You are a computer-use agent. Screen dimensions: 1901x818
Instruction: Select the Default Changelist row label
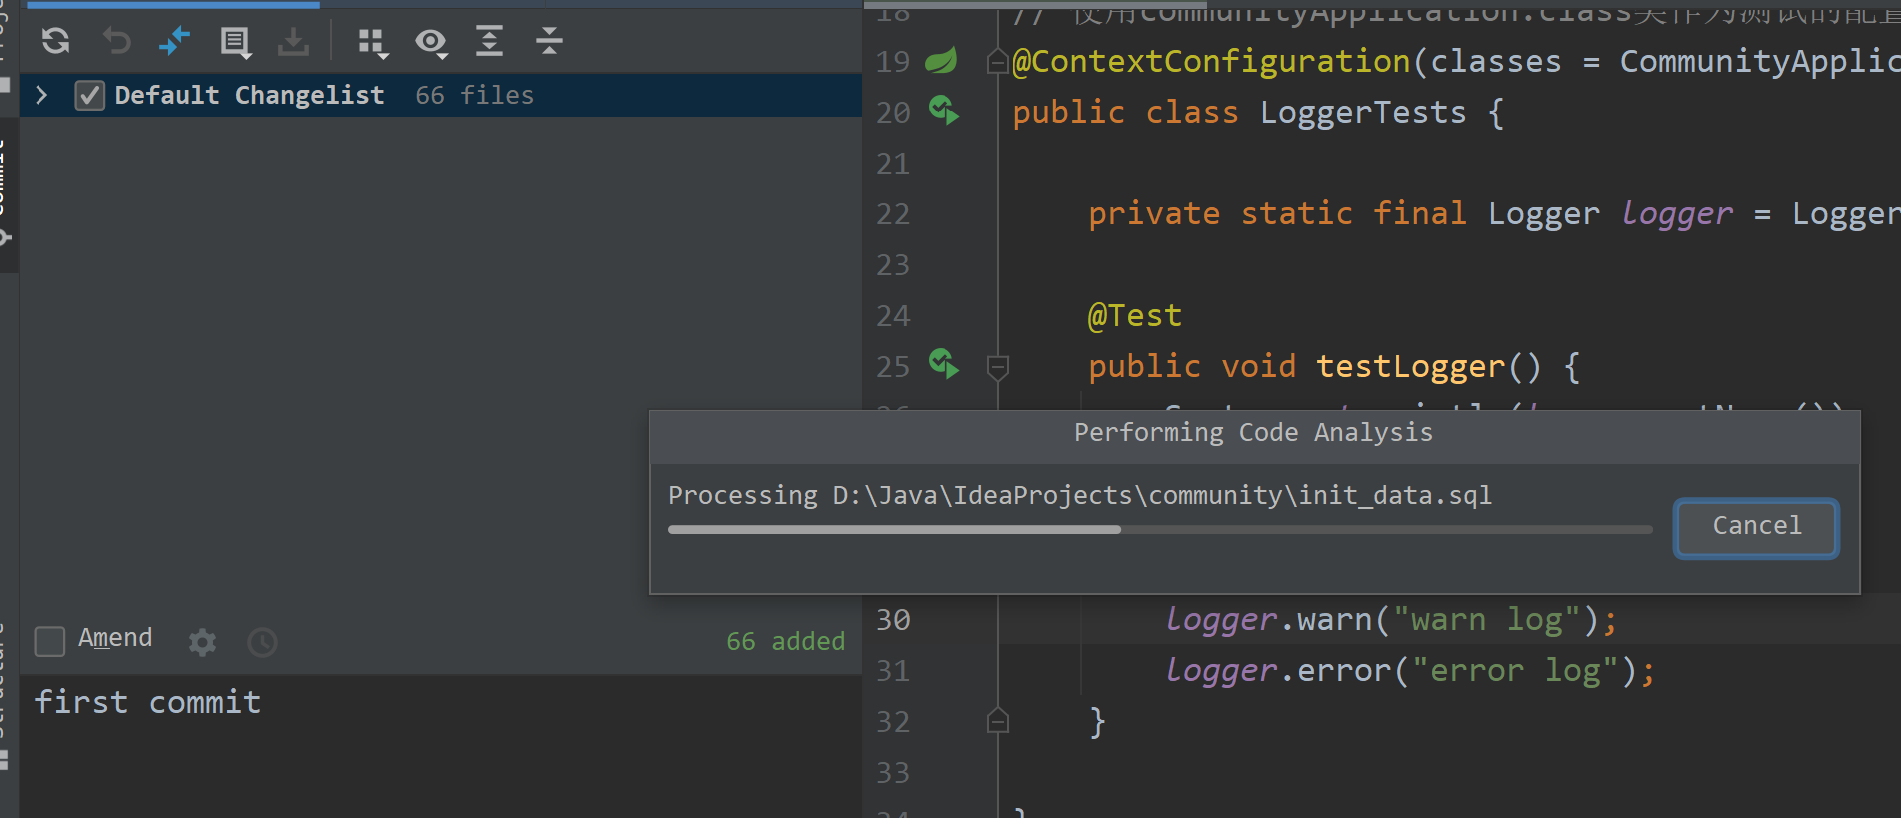(249, 95)
